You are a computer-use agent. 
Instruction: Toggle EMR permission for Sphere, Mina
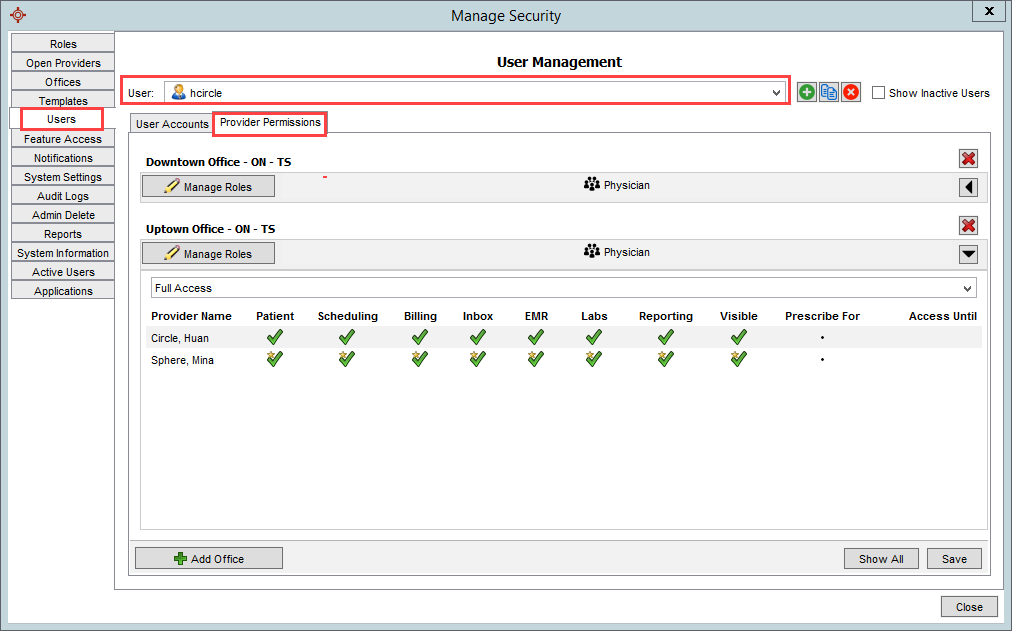pos(535,359)
